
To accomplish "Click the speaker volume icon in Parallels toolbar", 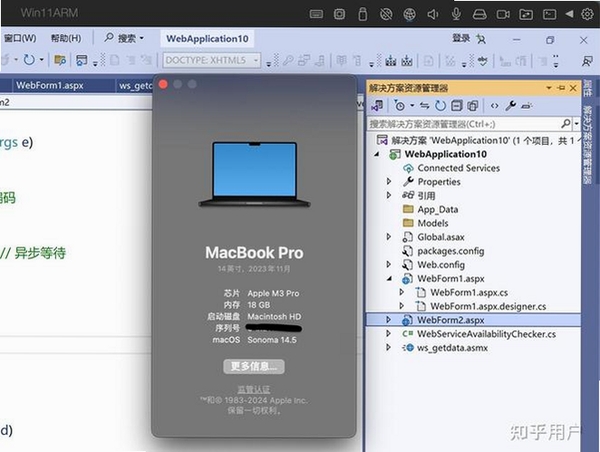I will tap(433, 15).
